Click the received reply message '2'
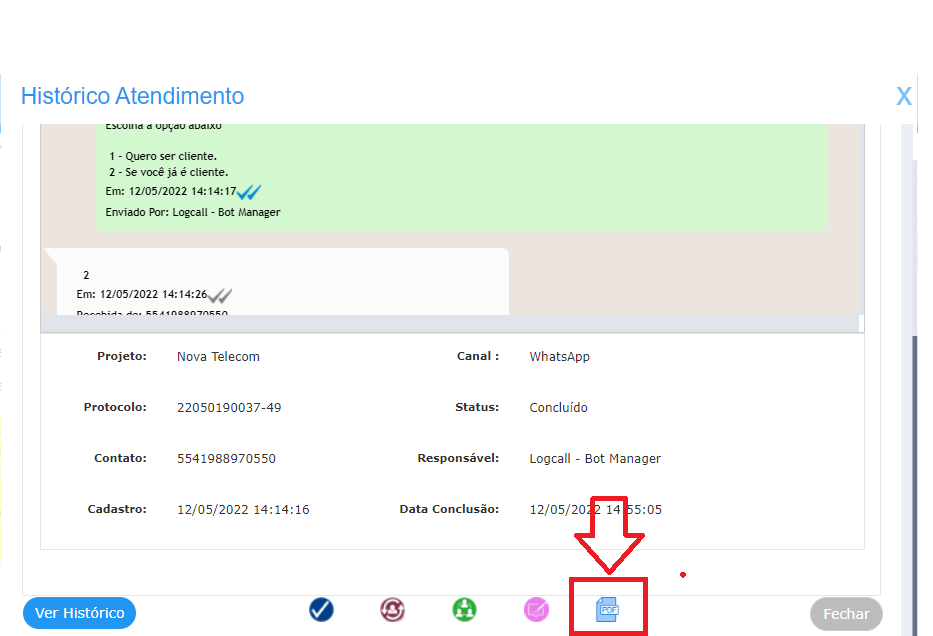The image size is (933, 636). 86,275
